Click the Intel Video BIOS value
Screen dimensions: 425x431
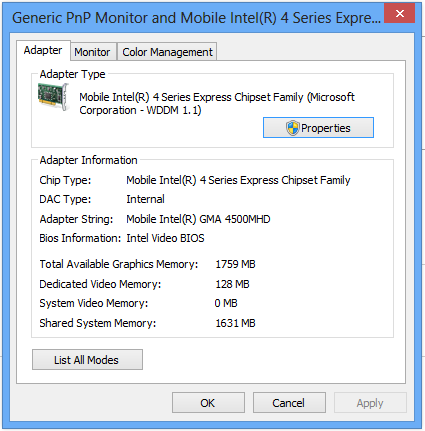pos(165,238)
